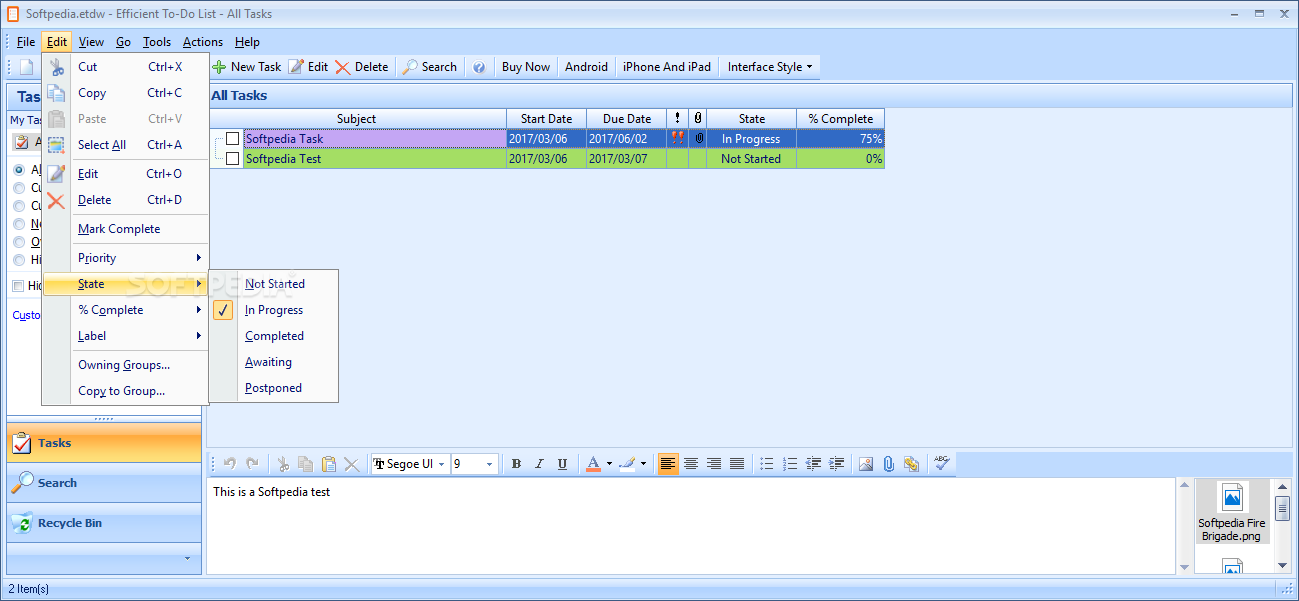Open the Actions menu
The image size is (1299, 601).
pyautogui.click(x=203, y=42)
